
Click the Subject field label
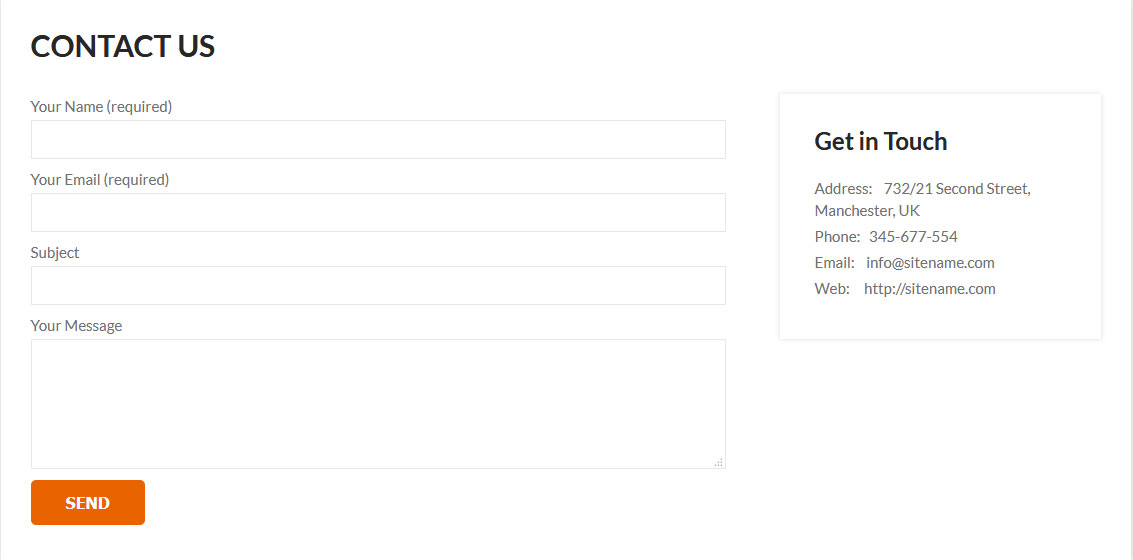point(55,253)
